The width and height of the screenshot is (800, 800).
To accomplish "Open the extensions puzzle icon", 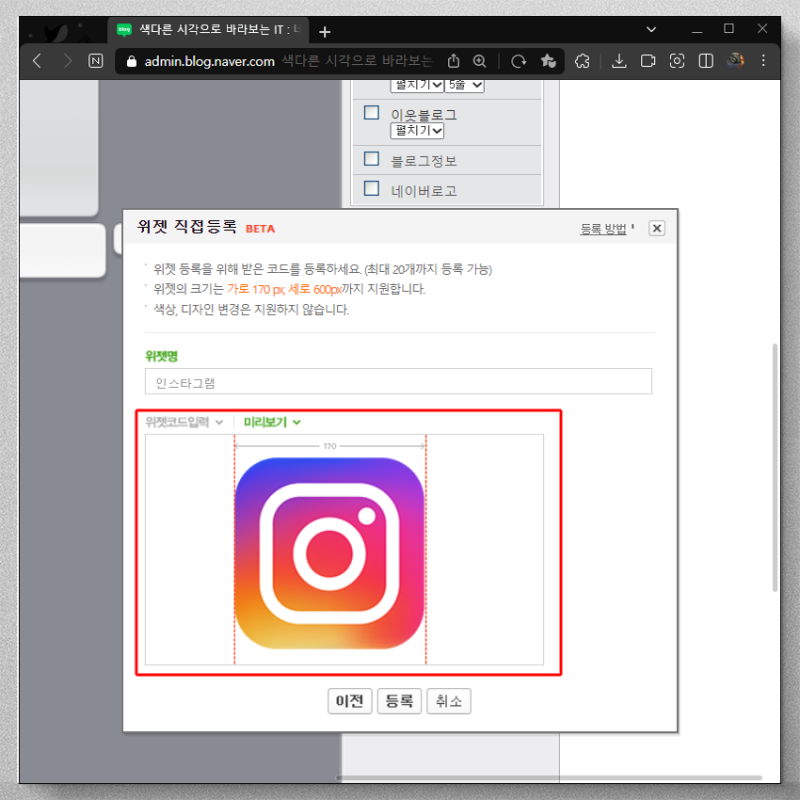I will coord(582,61).
